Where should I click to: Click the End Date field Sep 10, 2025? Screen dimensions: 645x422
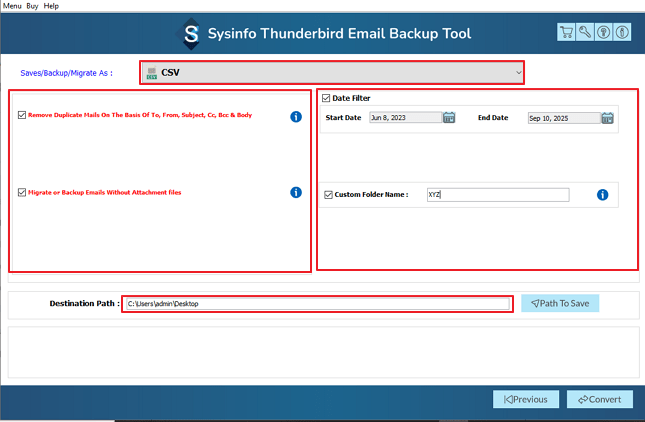(x=564, y=118)
